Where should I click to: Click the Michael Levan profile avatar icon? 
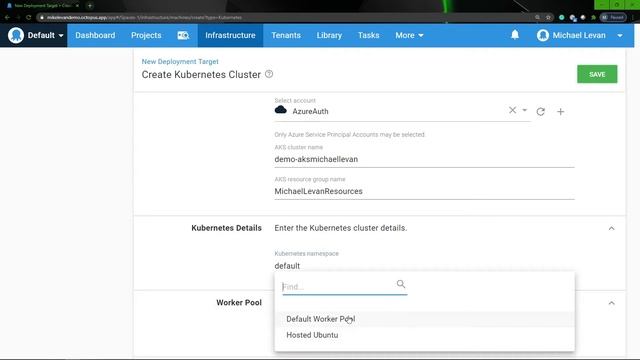tap(542, 35)
